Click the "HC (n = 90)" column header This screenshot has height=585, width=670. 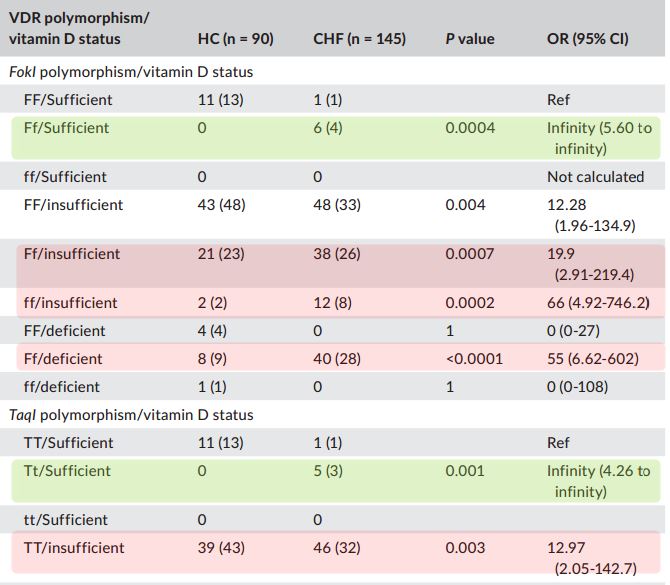click(235, 39)
